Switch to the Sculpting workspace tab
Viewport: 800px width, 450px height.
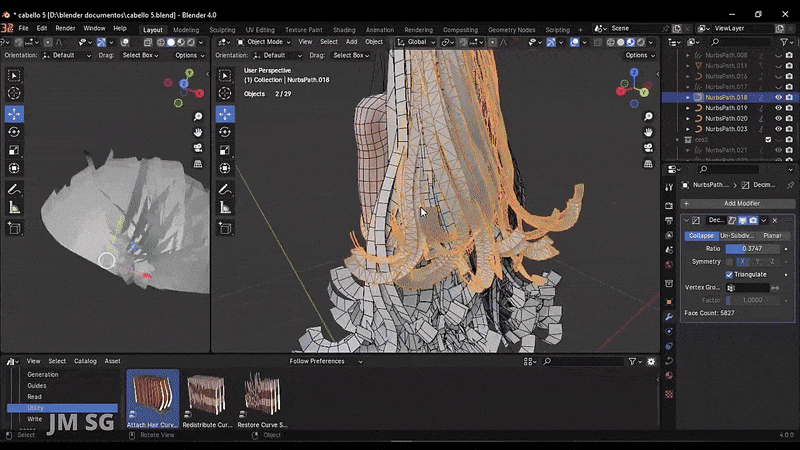pyautogui.click(x=222, y=30)
